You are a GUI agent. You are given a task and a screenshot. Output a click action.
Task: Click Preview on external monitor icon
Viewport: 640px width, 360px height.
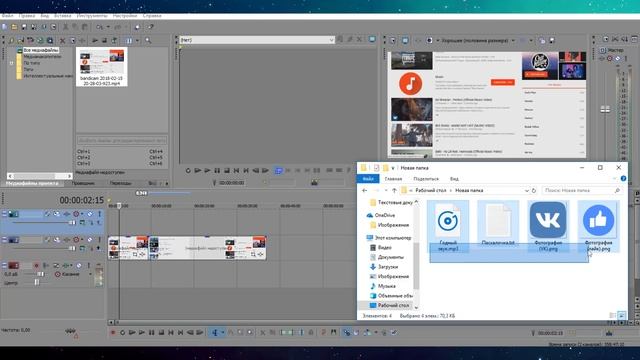(405, 40)
